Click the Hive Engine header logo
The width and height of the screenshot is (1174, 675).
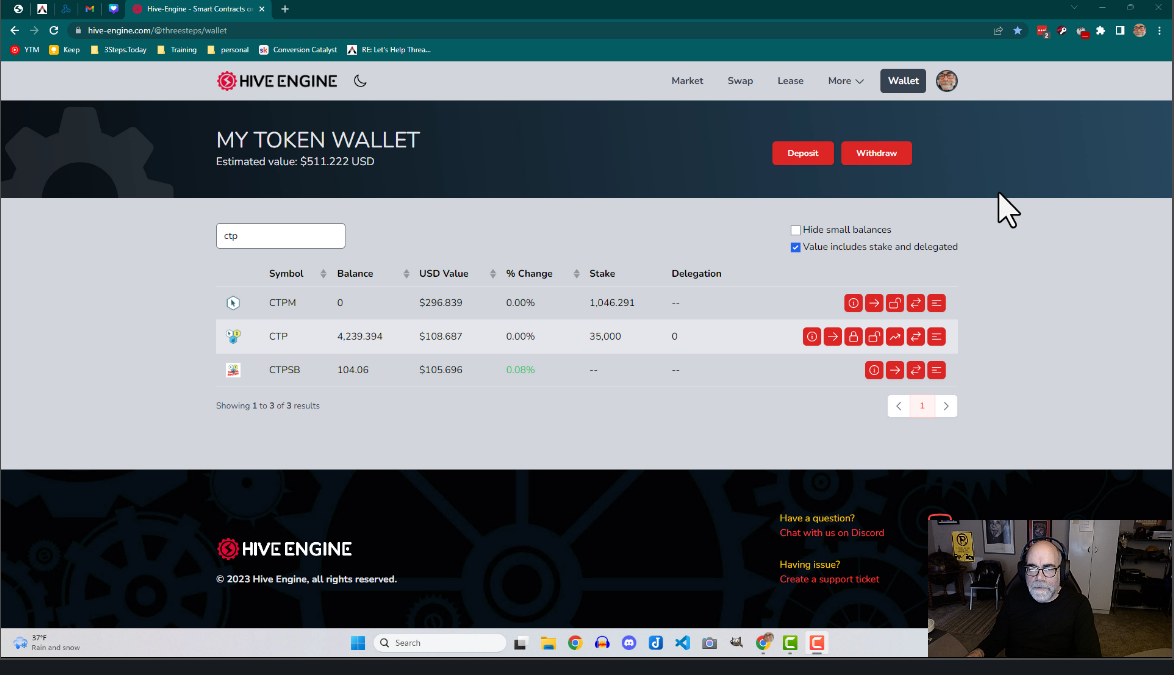pyautogui.click(x=277, y=81)
